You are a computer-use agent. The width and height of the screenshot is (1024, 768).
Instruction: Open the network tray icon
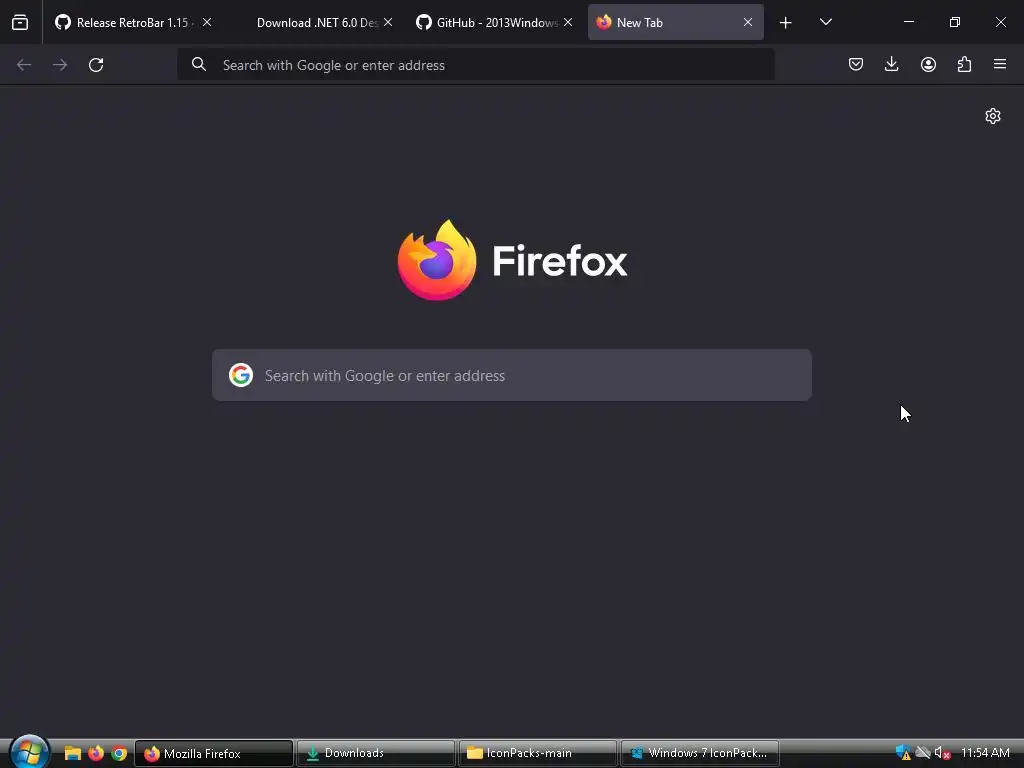pos(923,753)
